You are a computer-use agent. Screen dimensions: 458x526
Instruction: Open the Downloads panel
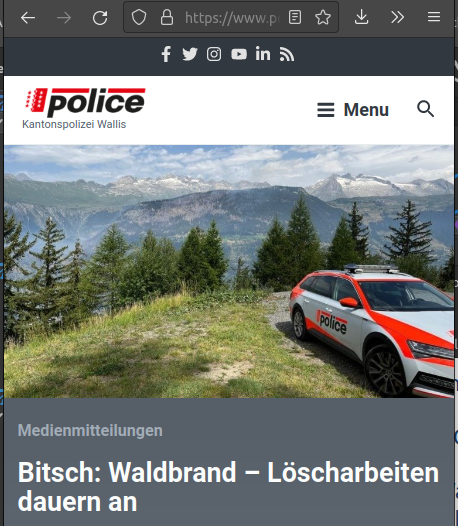361,17
